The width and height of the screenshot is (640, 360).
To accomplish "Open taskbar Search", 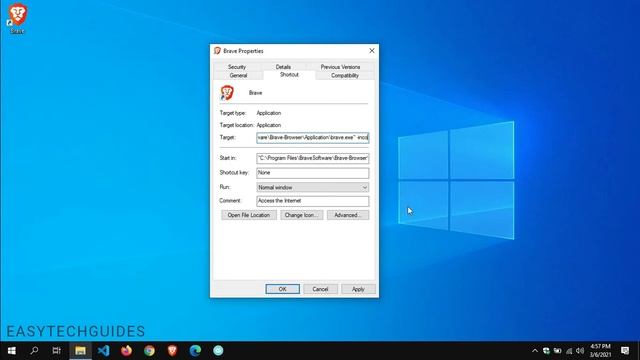I will click(x=34, y=351).
